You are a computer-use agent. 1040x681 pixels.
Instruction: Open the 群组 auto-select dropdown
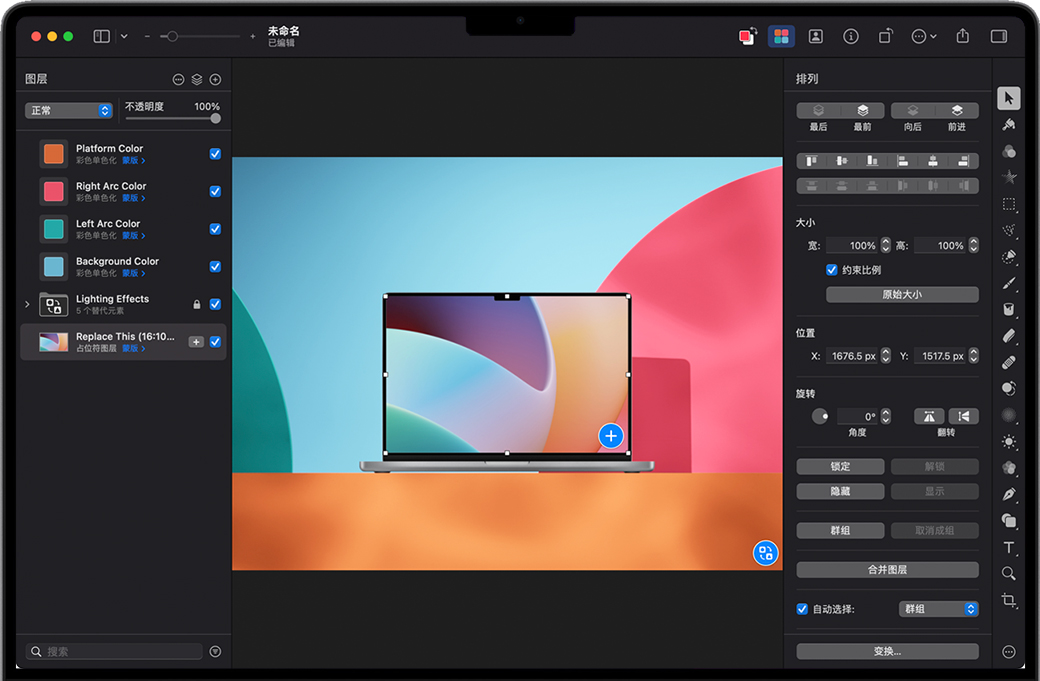(938, 609)
